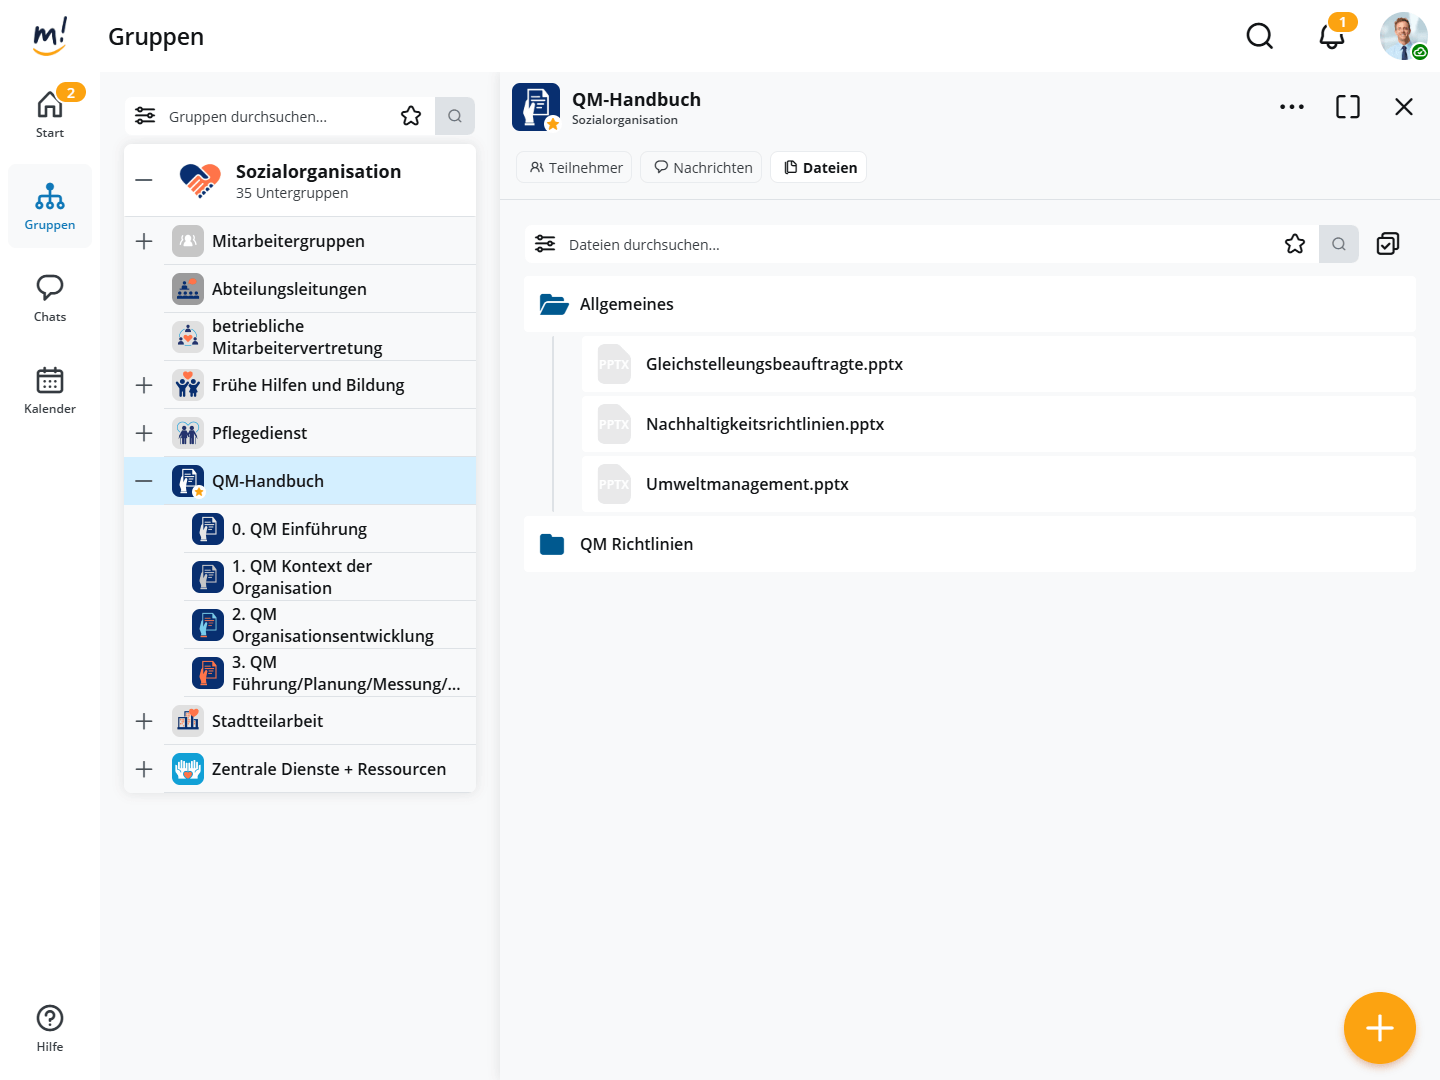The height and width of the screenshot is (1080, 1440).
Task: Open group filter settings icon
Action: [145, 116]
